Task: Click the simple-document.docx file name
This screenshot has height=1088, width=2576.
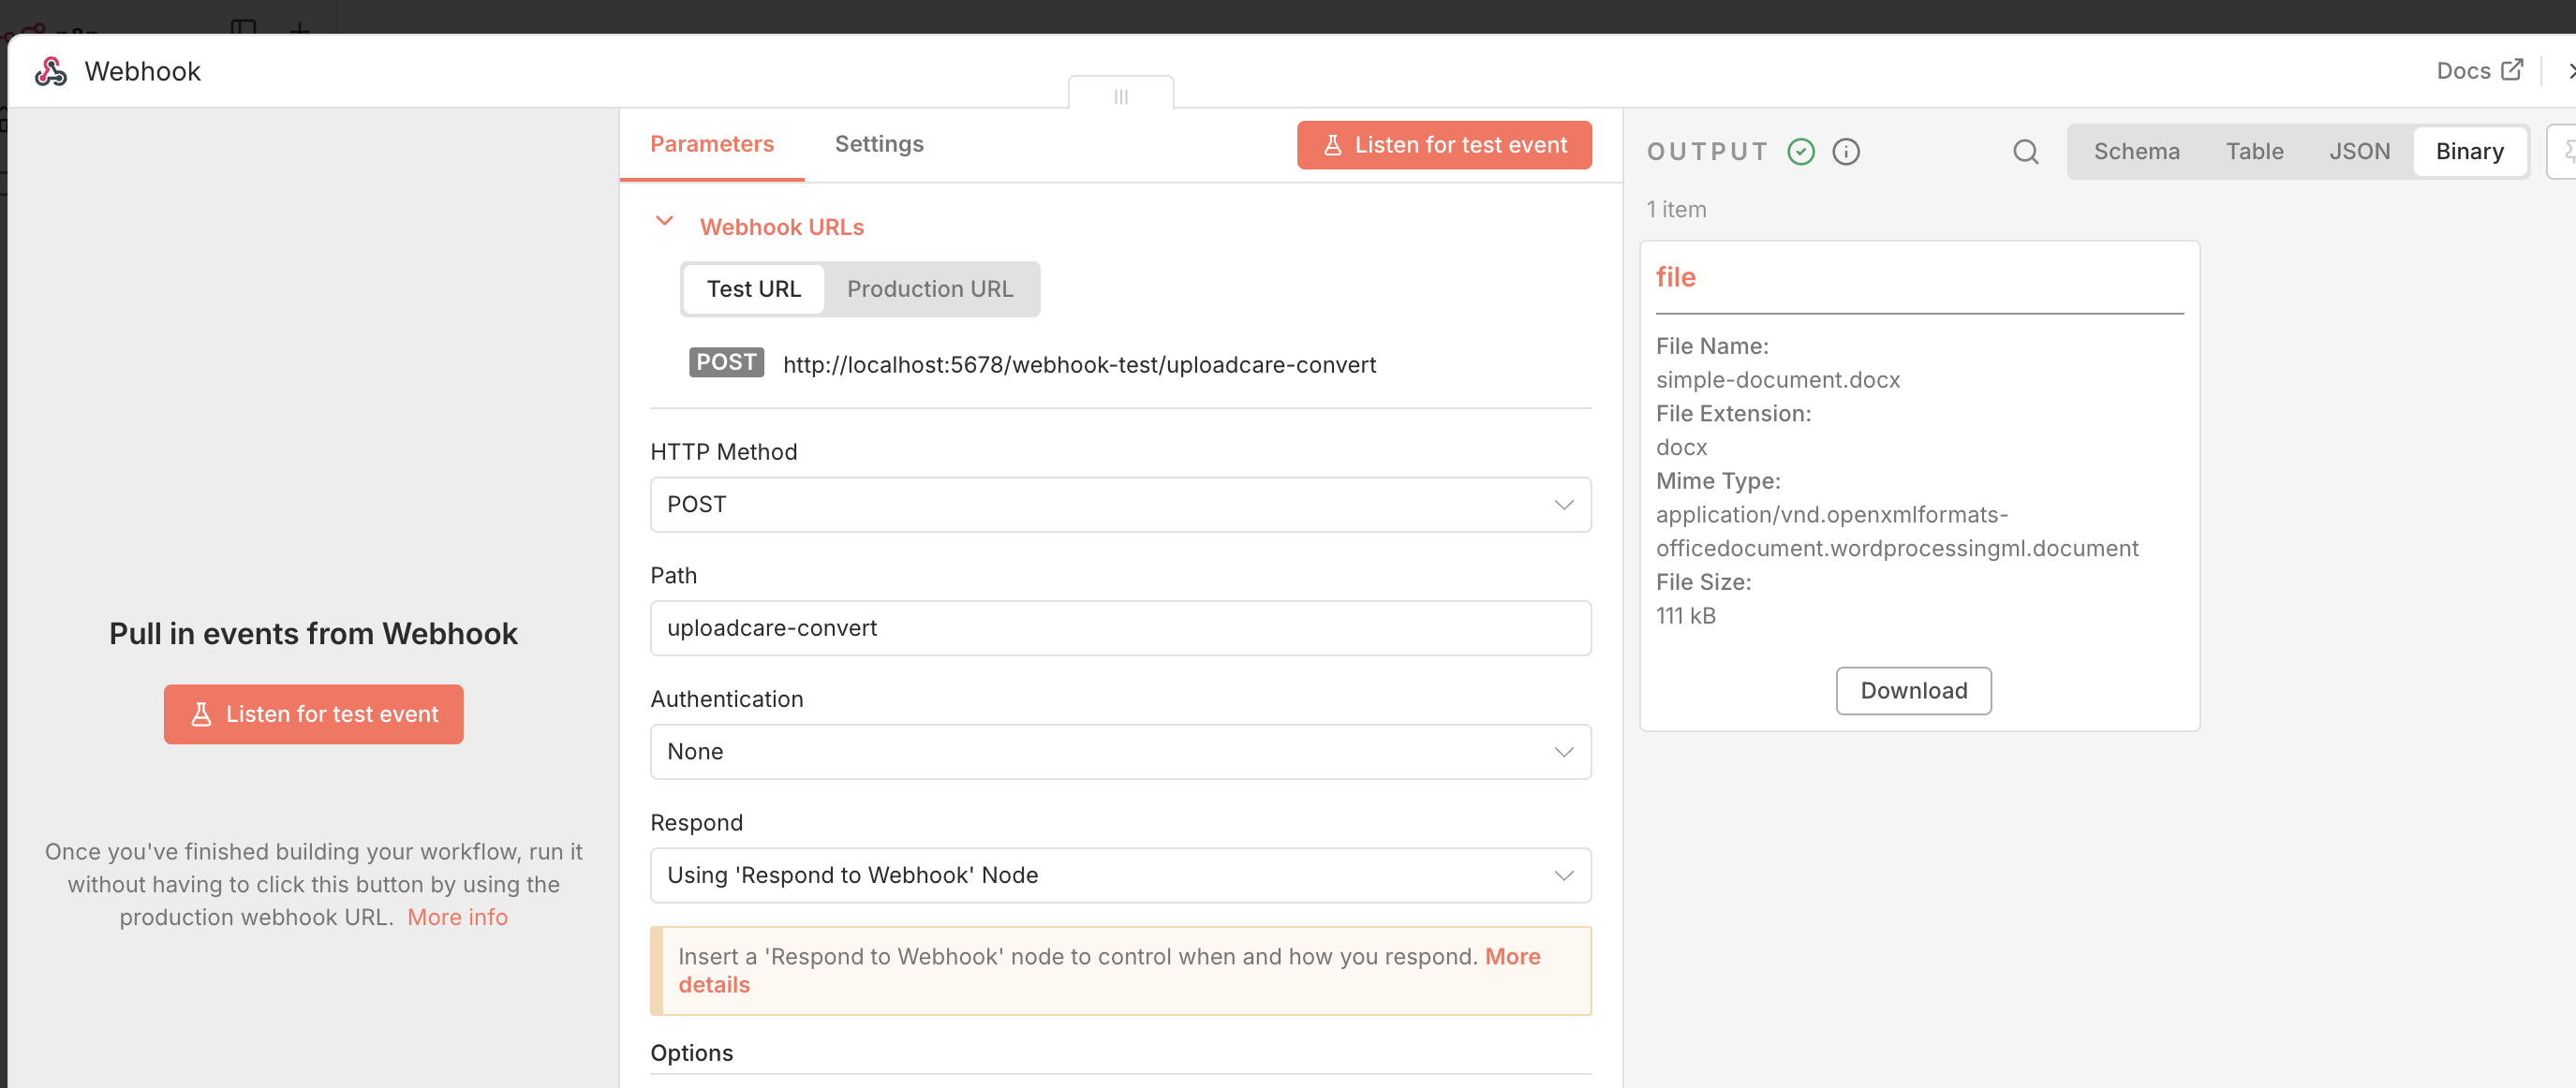Action: pyautogui.click(x=1778, y=380)
